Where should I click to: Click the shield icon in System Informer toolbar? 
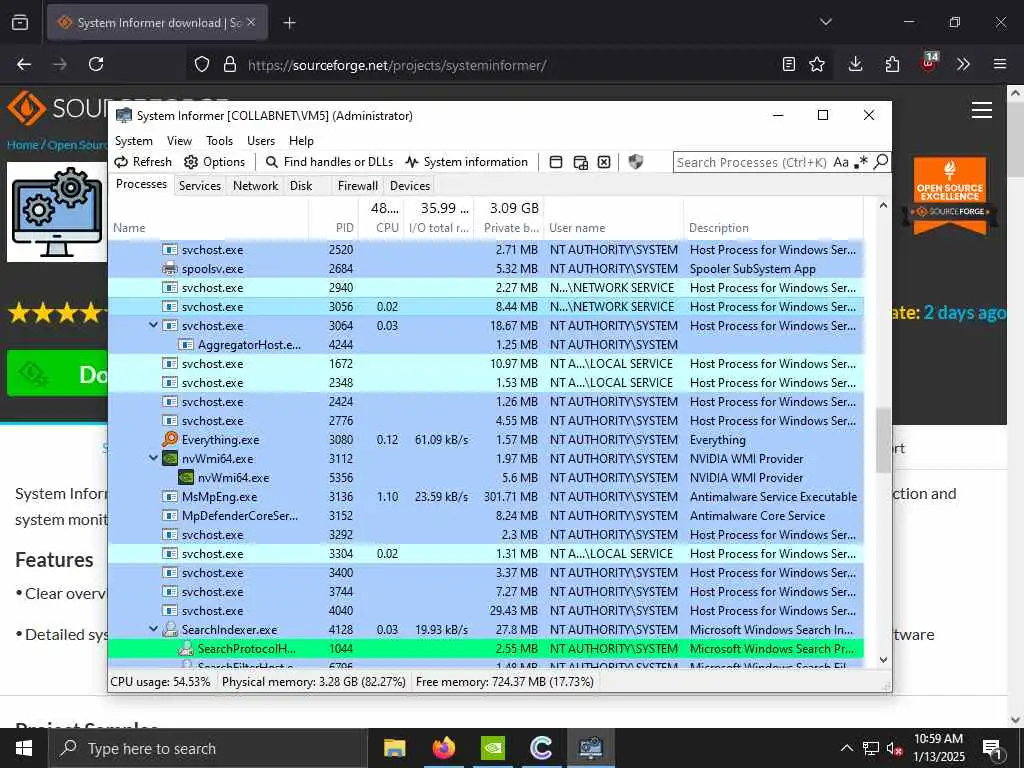pyautogui.click(x=635, y=162)
